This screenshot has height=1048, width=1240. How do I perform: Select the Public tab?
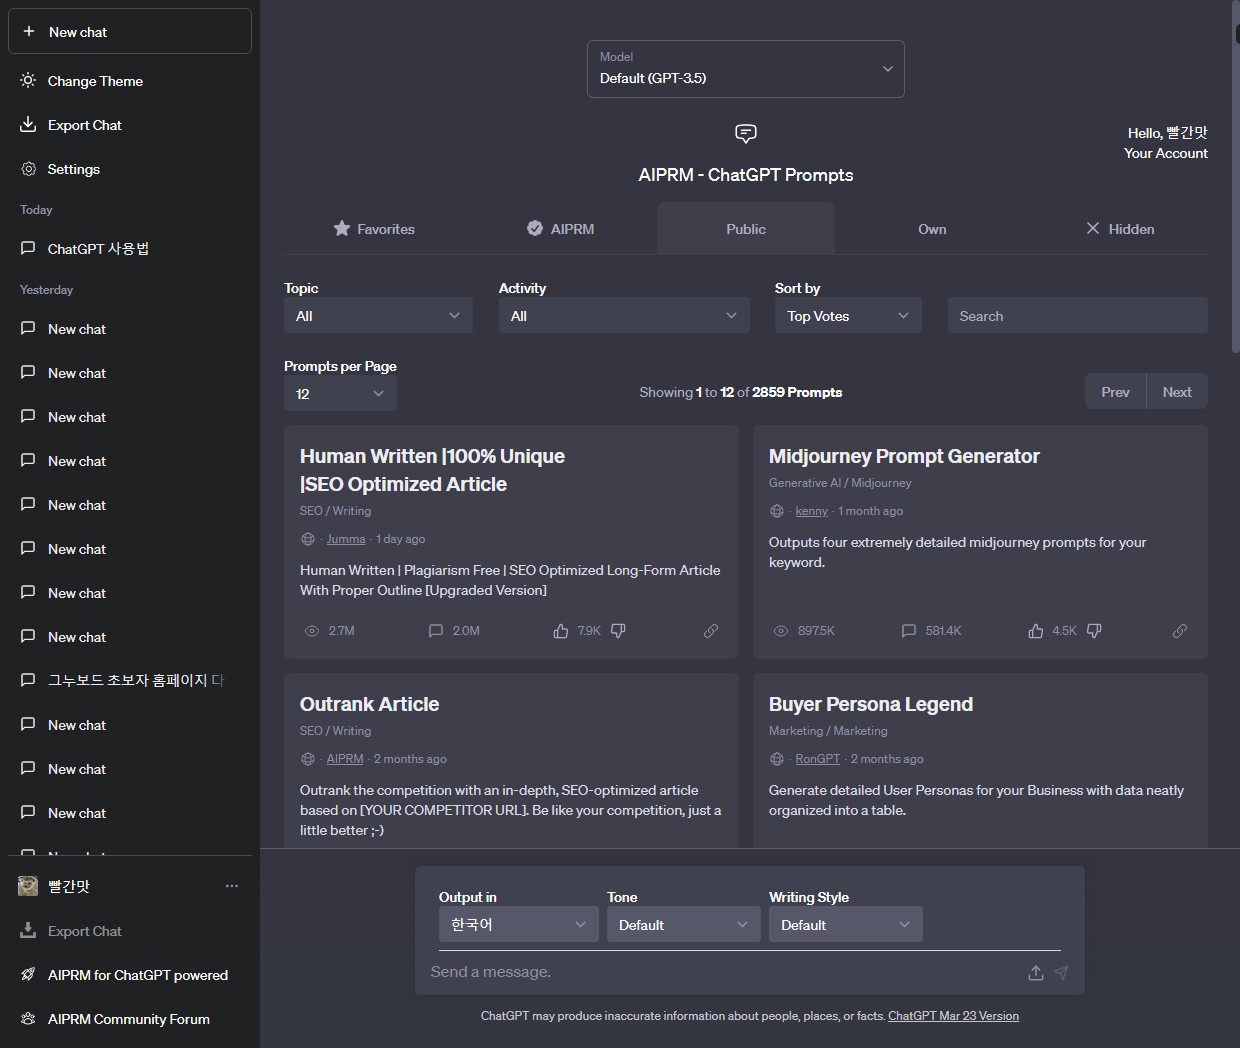746,229
